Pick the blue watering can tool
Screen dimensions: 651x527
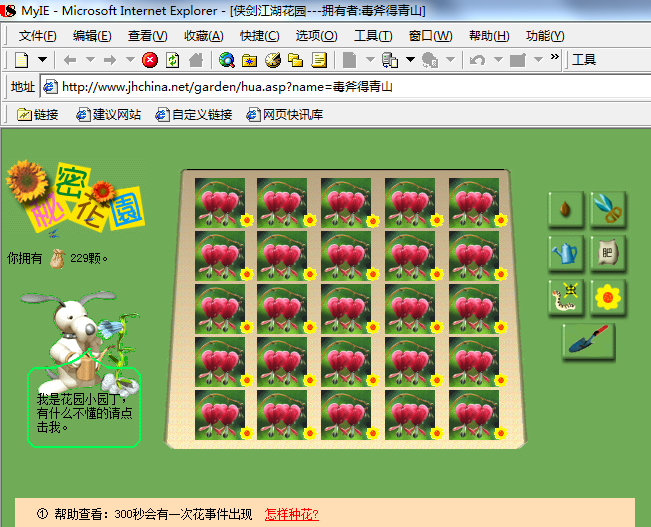[565, 253]
